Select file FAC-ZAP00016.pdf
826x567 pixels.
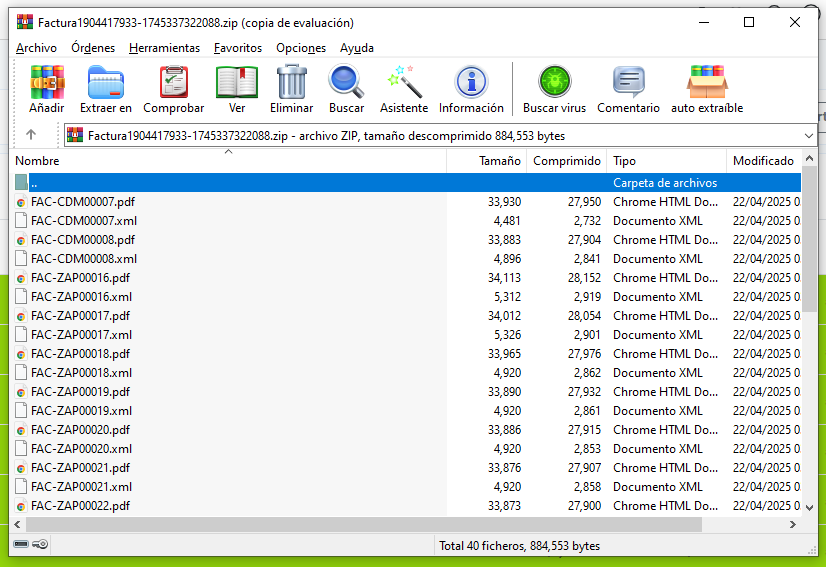(80, 278)
